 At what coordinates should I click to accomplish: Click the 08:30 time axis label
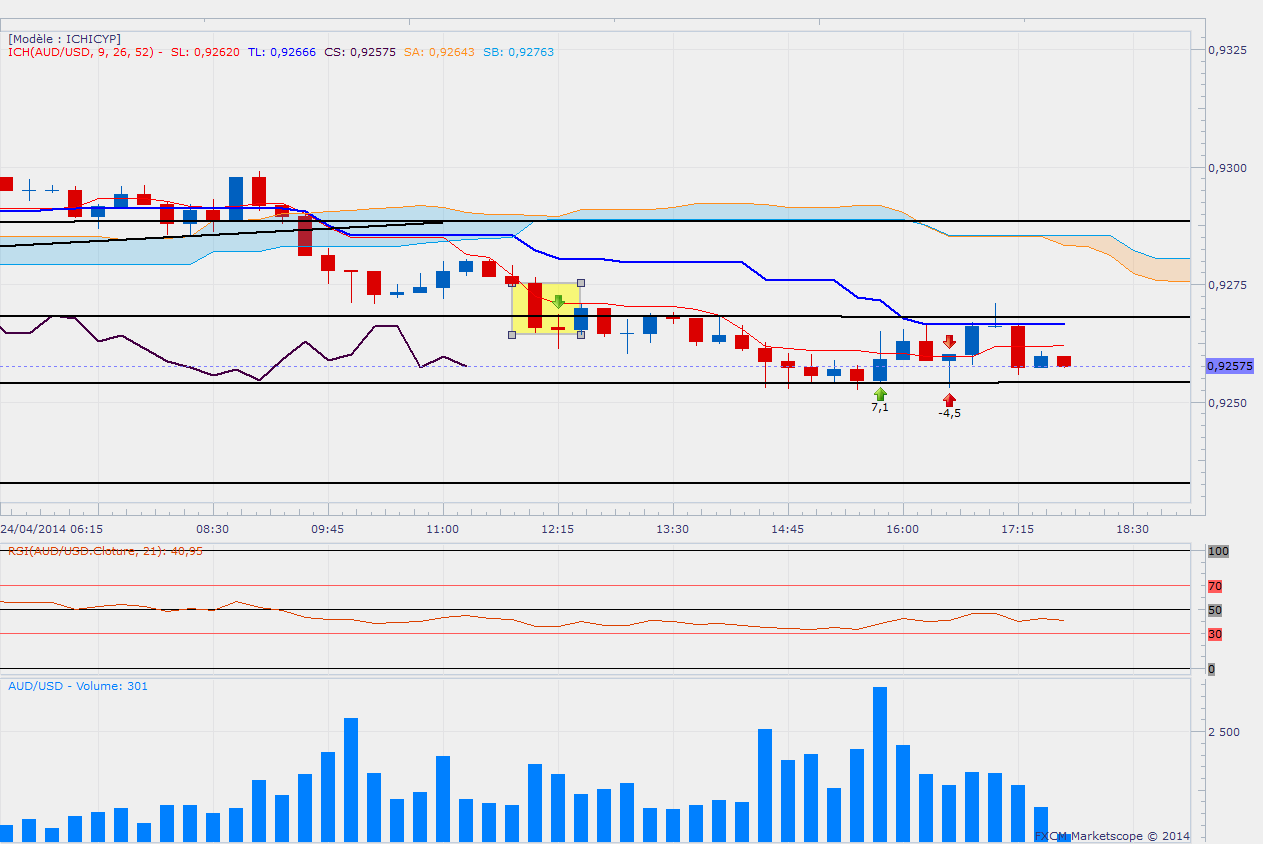click(x=213, y=528)
